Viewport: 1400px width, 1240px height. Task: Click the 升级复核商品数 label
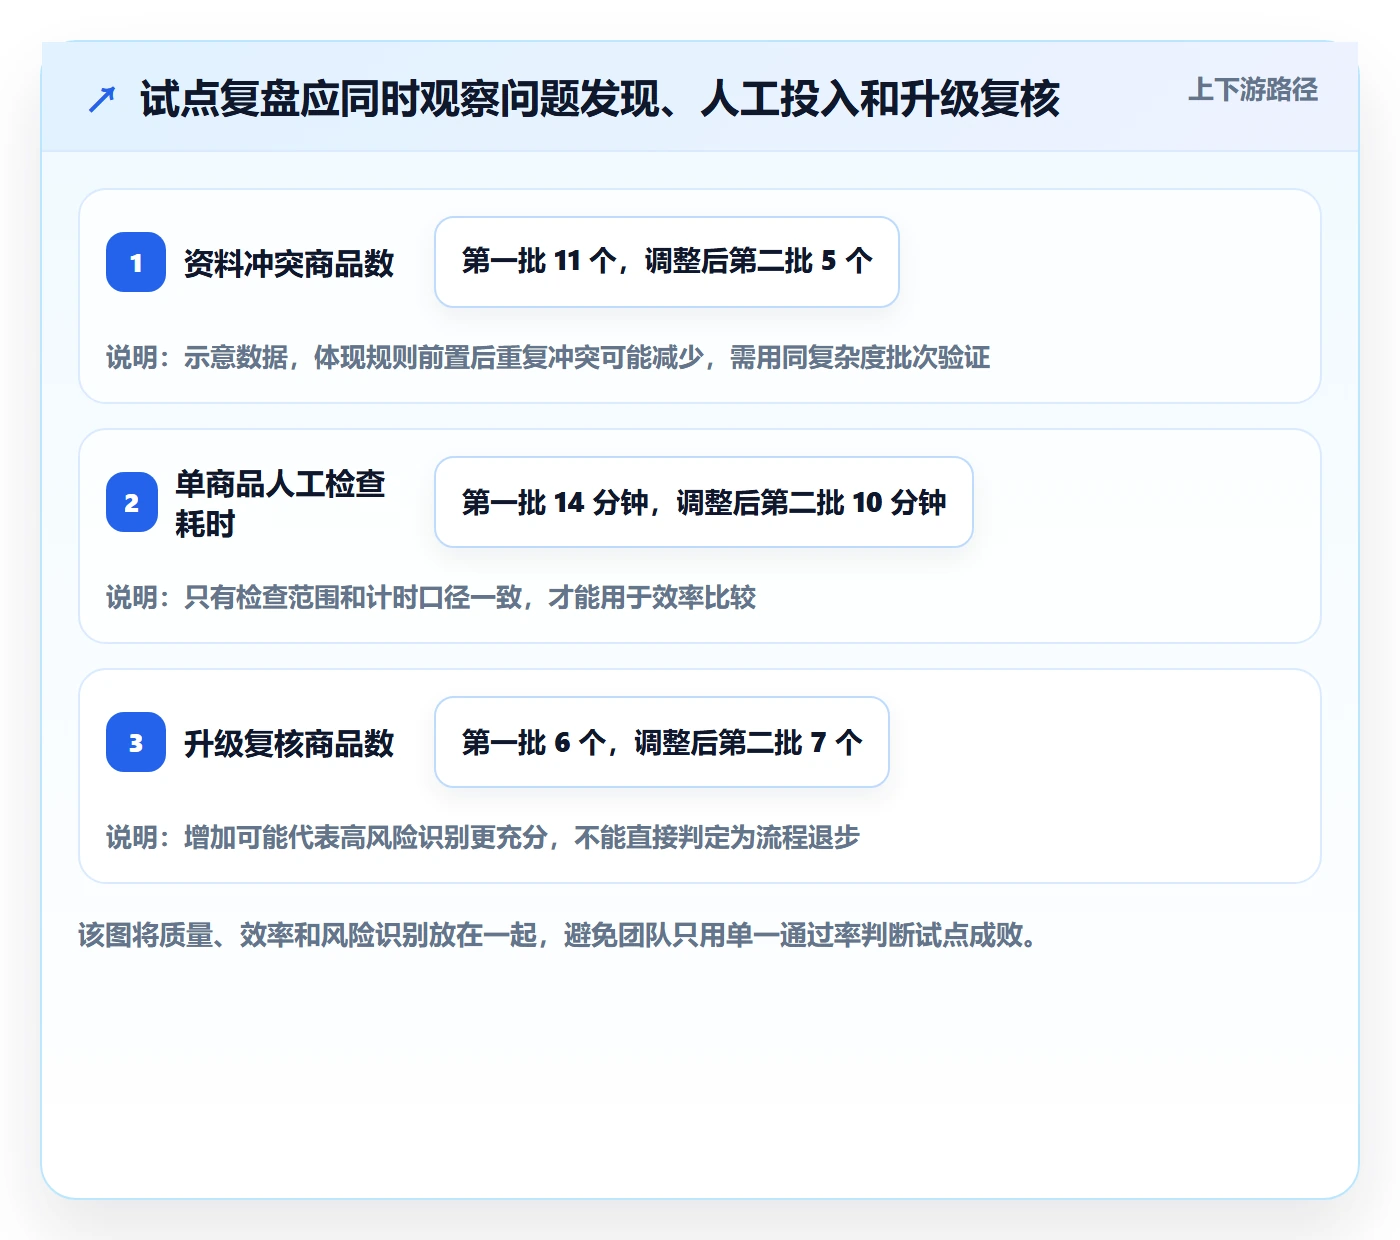[x=289, y=743]
